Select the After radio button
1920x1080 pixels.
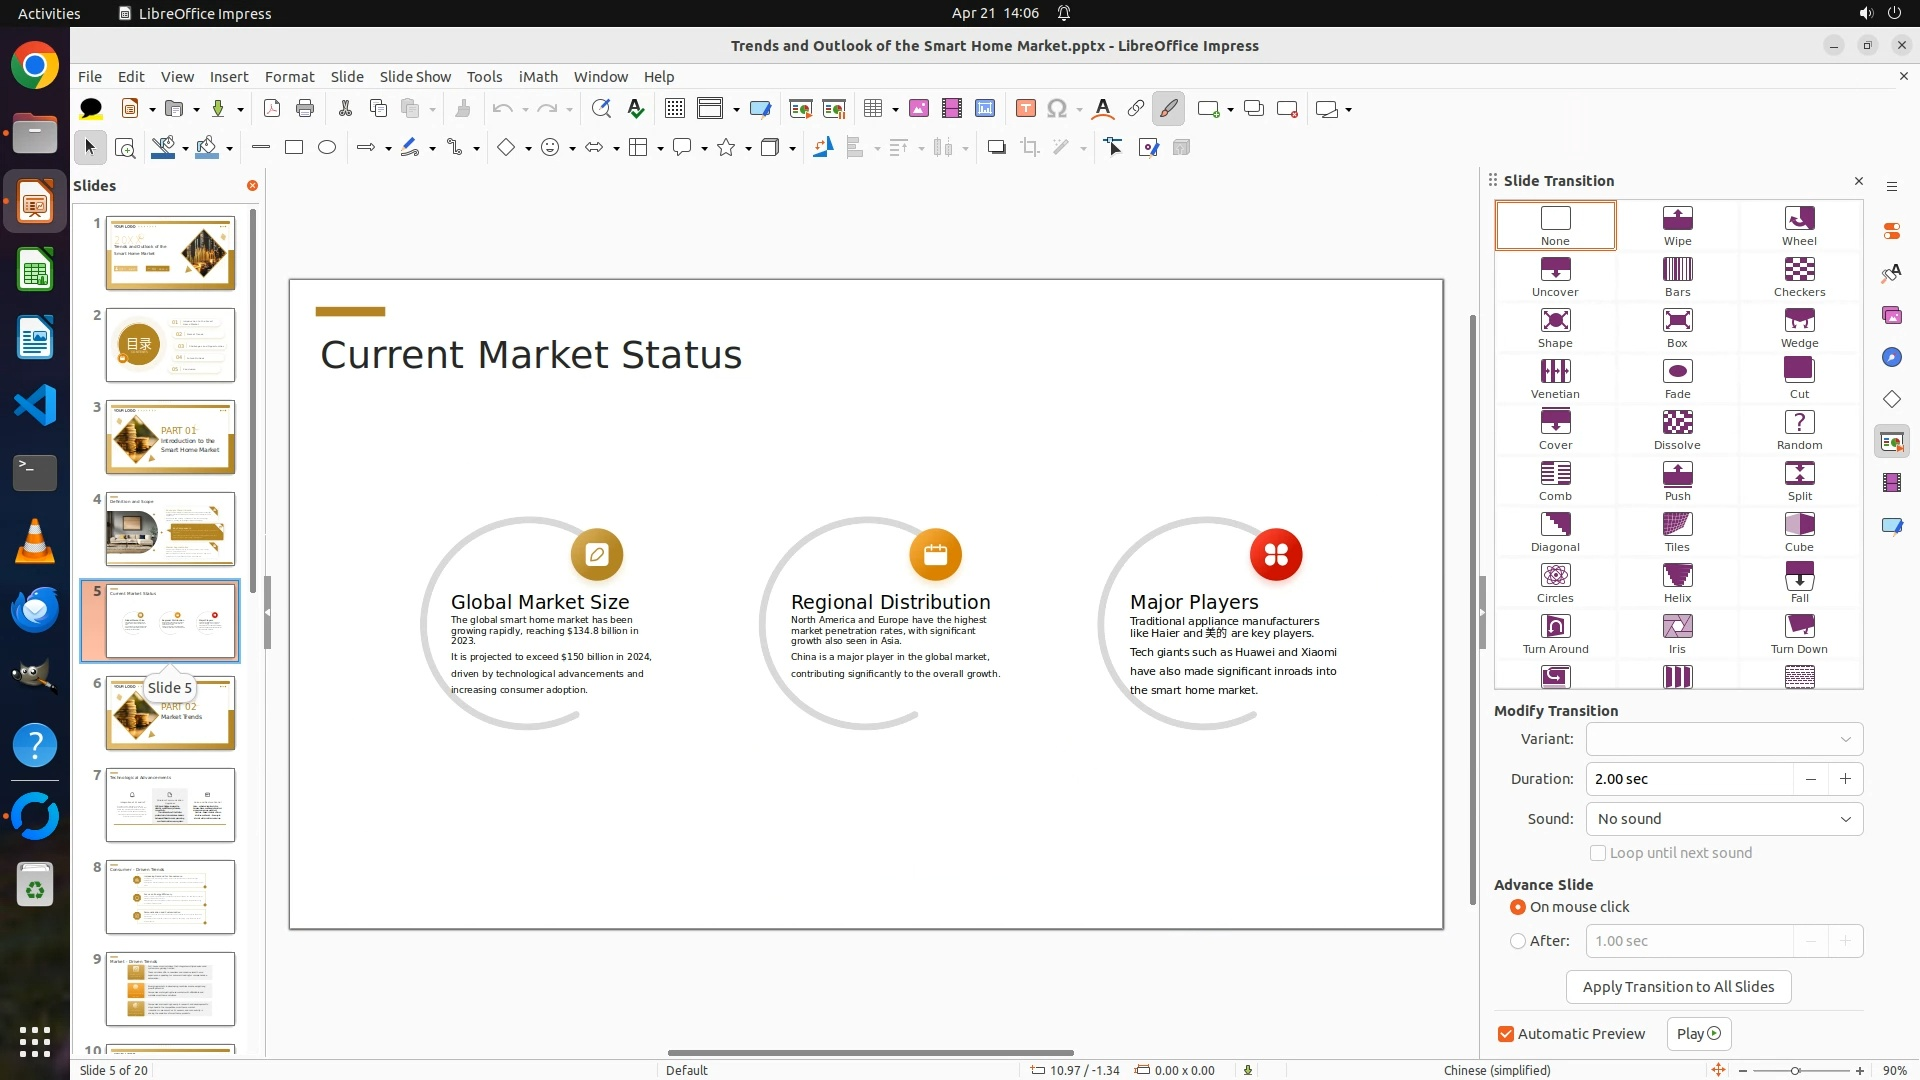[1518, 941]
